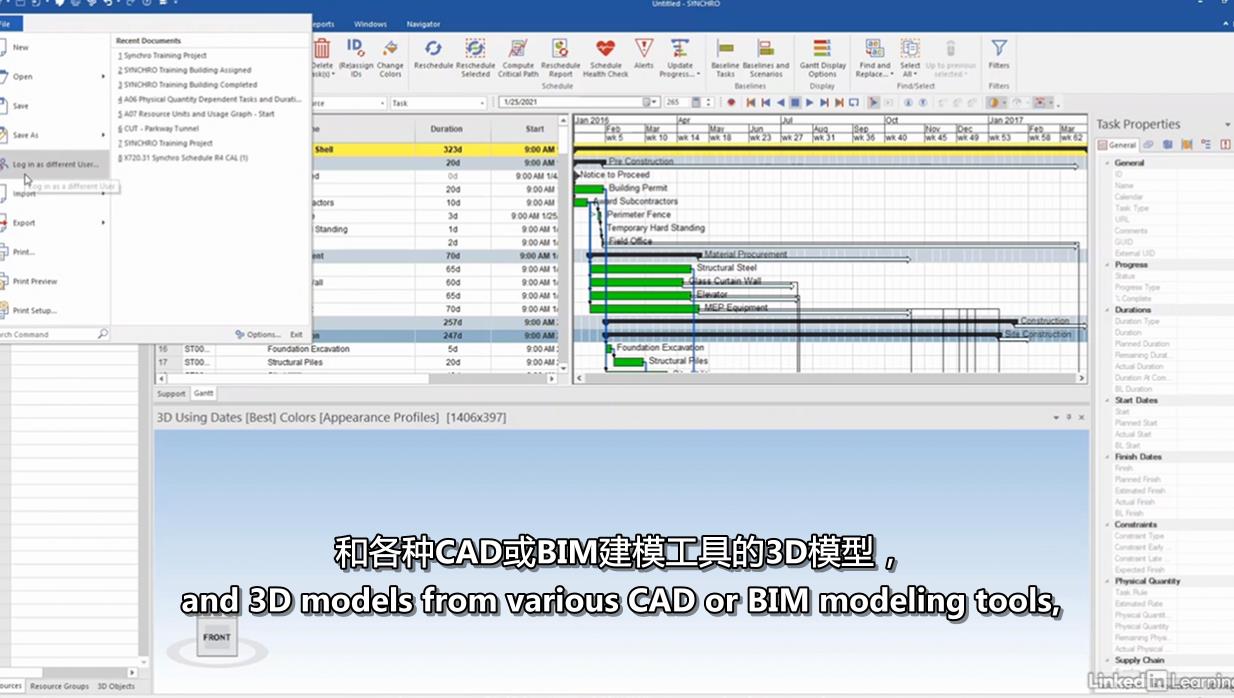Jump to the start of the simulation
The width and height of the screenshot is (1234, 698).
coord(751,102)
